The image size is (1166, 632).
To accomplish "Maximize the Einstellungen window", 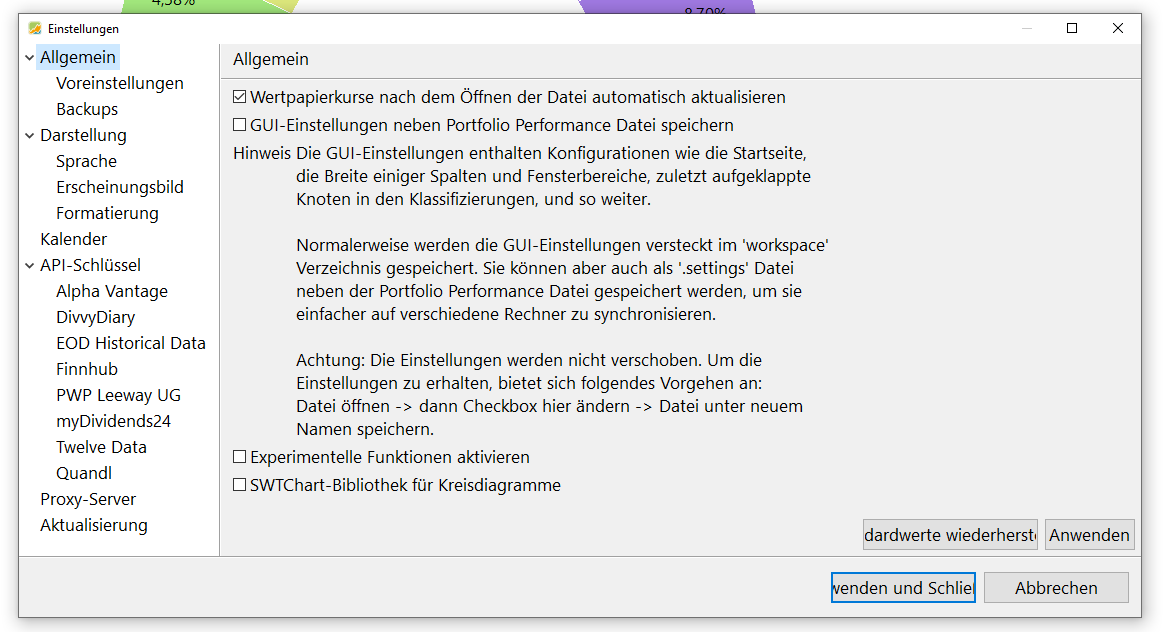I will (1072, 28).
